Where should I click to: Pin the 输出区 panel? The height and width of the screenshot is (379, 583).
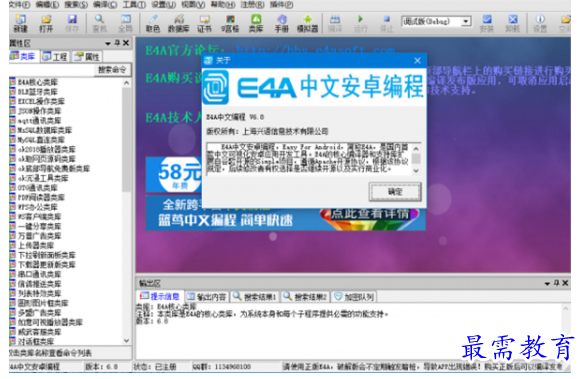tap(556, 283)
